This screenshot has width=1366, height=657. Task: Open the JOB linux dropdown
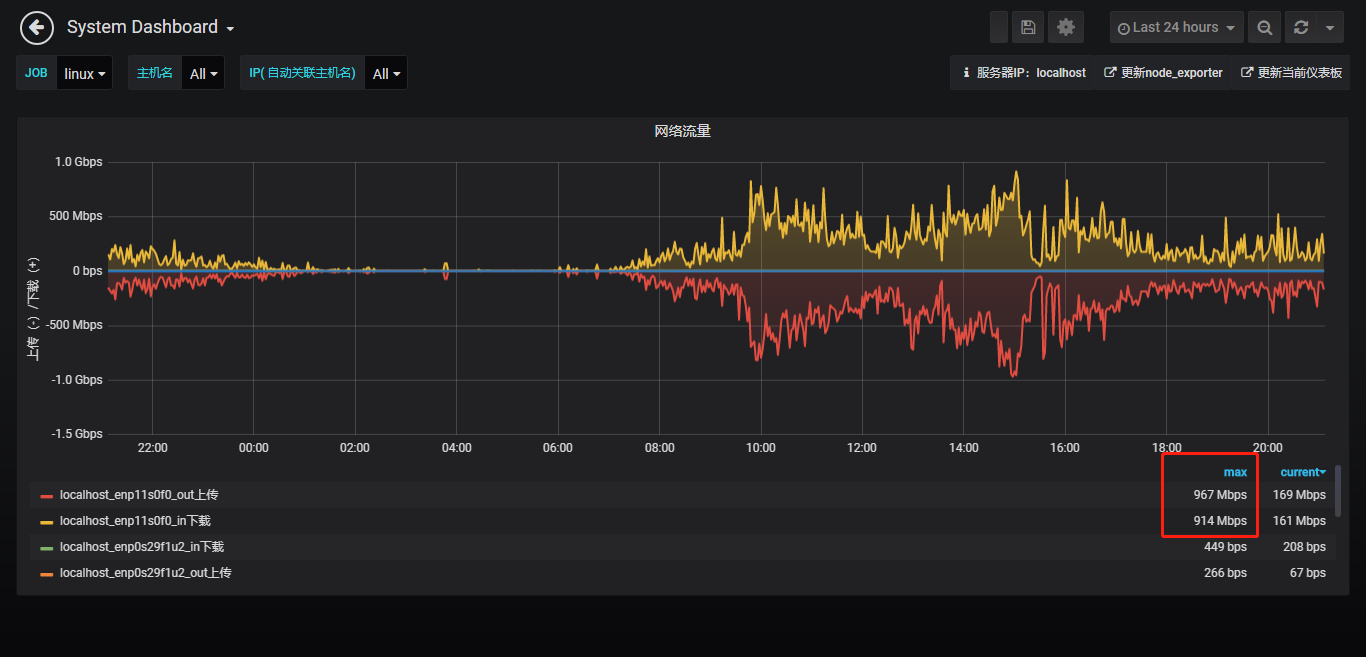(x=85, y=74)
